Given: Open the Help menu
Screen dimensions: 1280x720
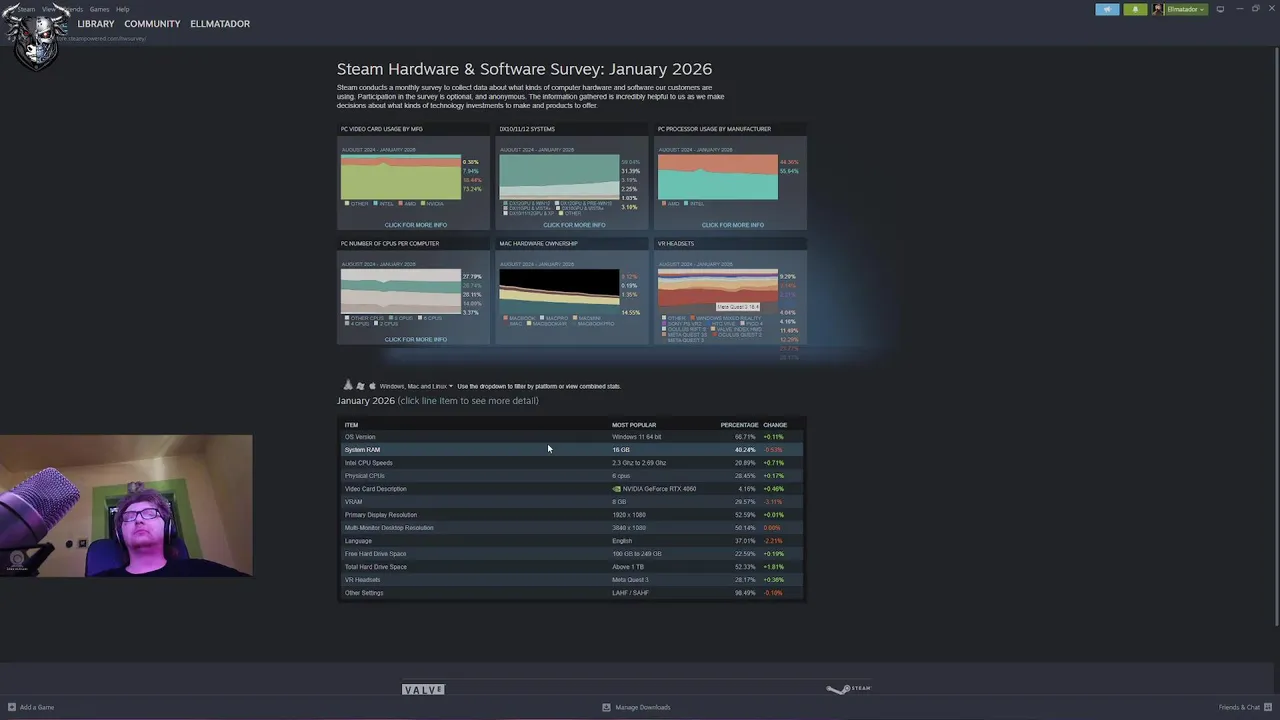Looking at the screenshot, I should 122,9.
